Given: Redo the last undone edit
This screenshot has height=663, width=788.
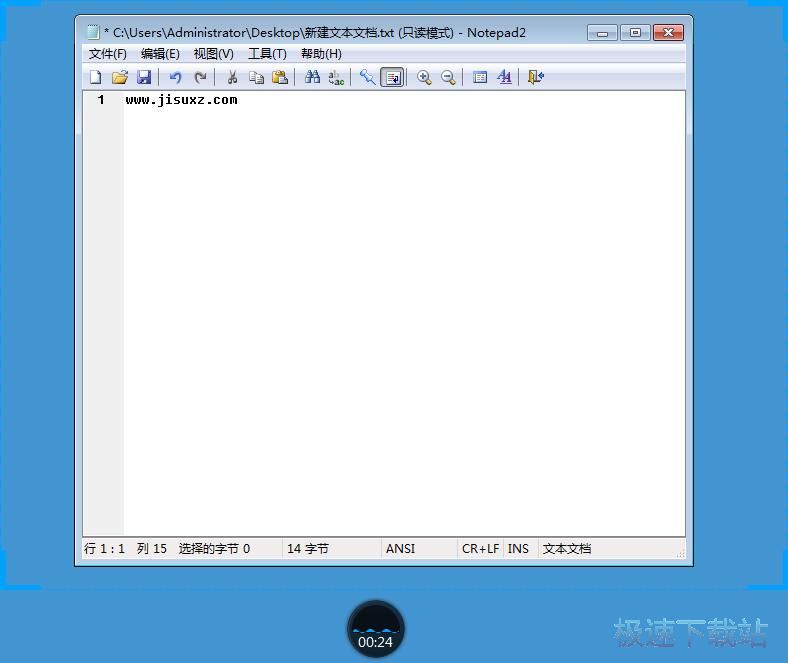Looking at the screenshot, I should click(200, 77).
